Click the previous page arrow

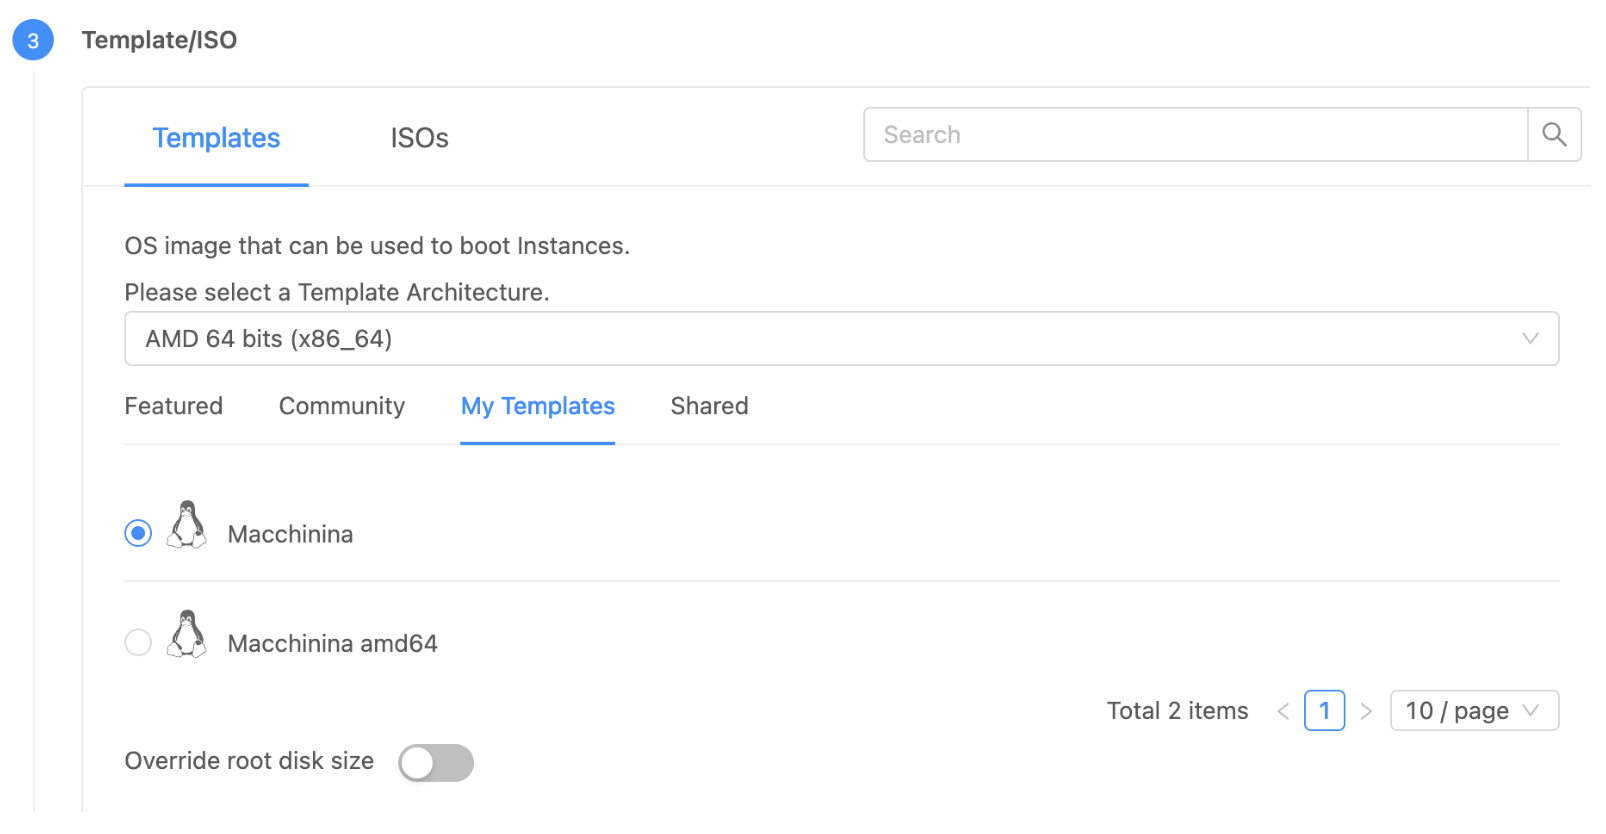[x=1283, y=711]
